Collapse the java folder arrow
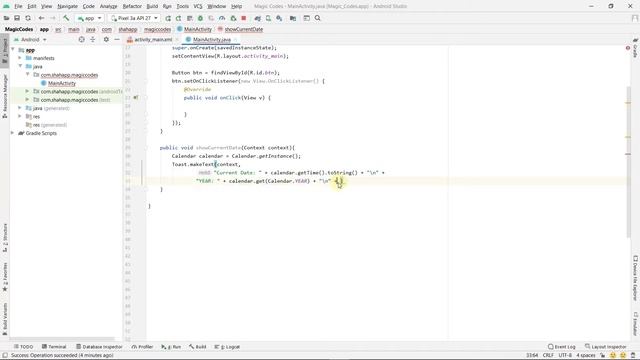Screen dimensions: 640x360 click(20, 66)
